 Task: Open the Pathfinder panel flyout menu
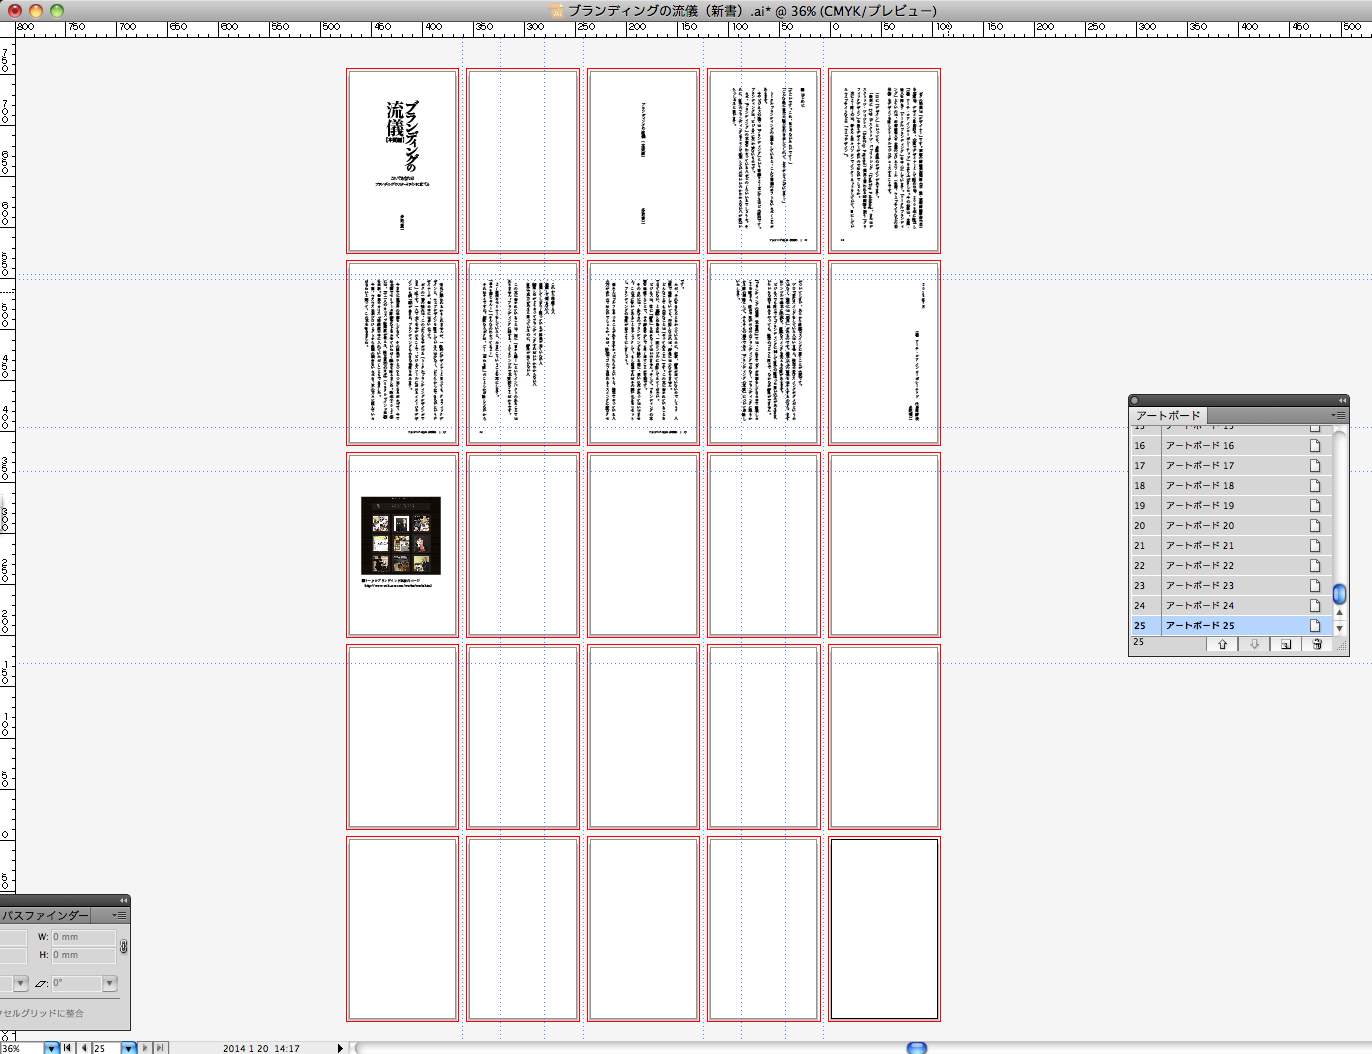[x=119, y=915]
